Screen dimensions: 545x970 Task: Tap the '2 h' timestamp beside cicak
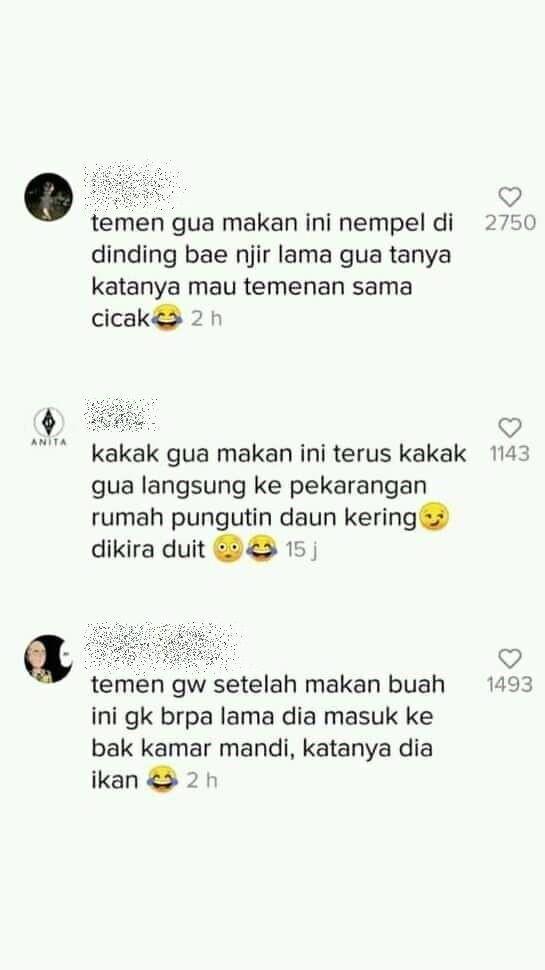click(206, 319)
